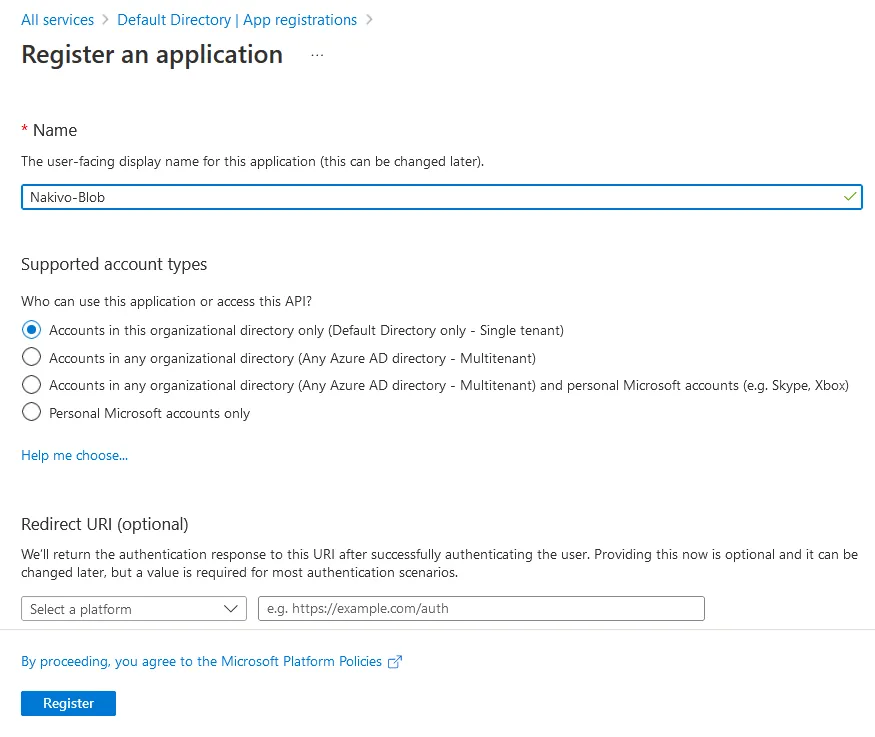Open Default Directory App registrations breadcrumb

(237, 19)
